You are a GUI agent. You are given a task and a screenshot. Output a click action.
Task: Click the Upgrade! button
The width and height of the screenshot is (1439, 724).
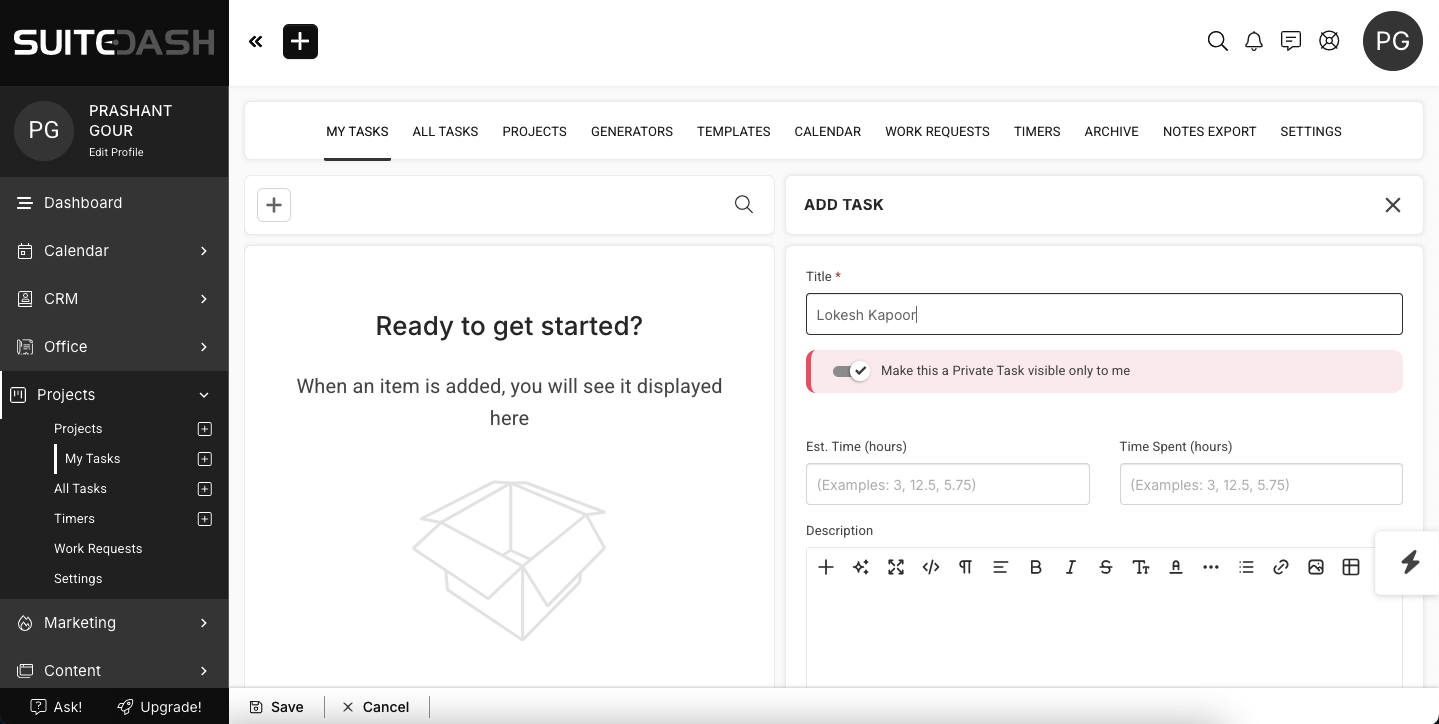[x=159, y=707]
